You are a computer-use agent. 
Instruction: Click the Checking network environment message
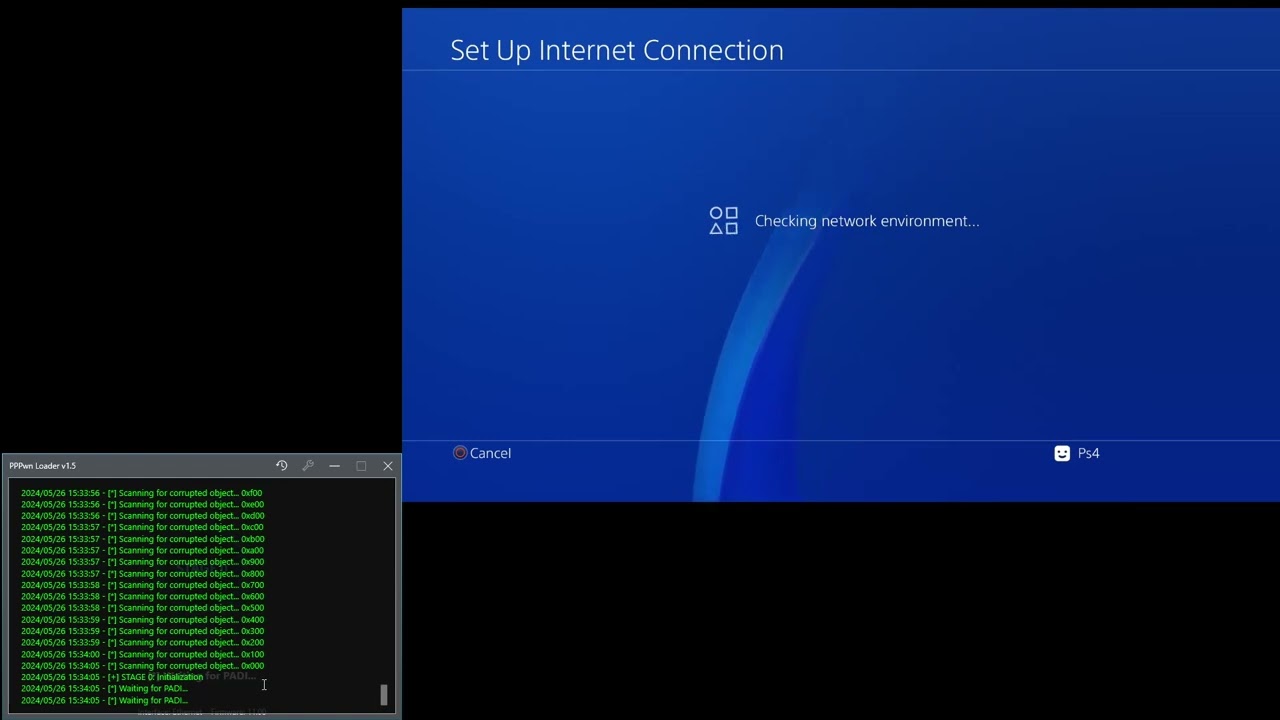867,221
